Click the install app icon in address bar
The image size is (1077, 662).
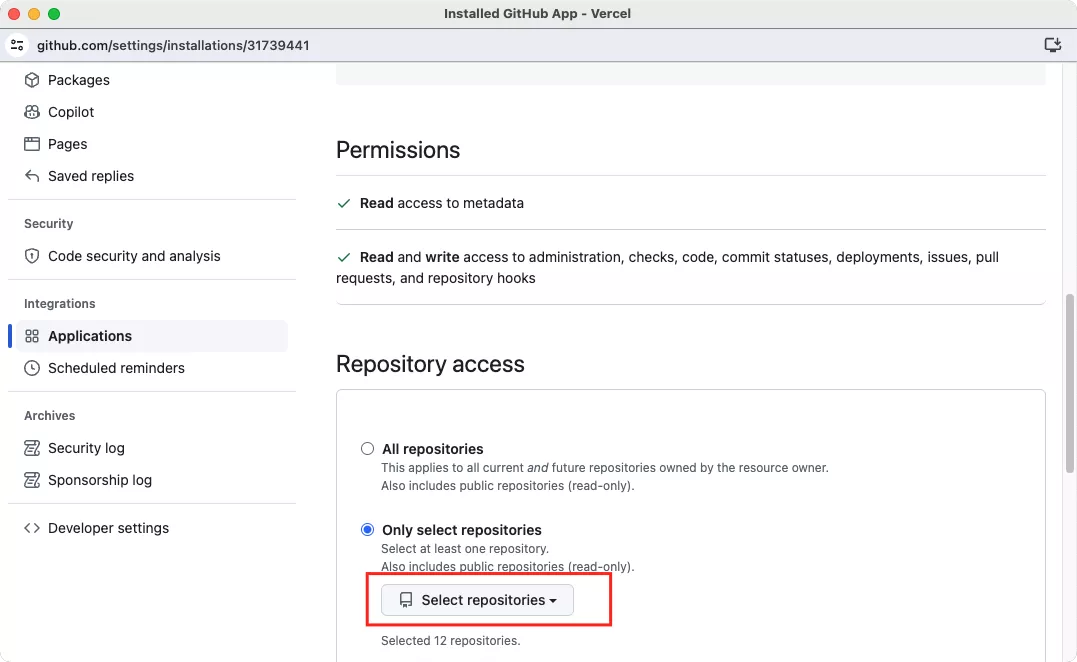click(1052, 45)
